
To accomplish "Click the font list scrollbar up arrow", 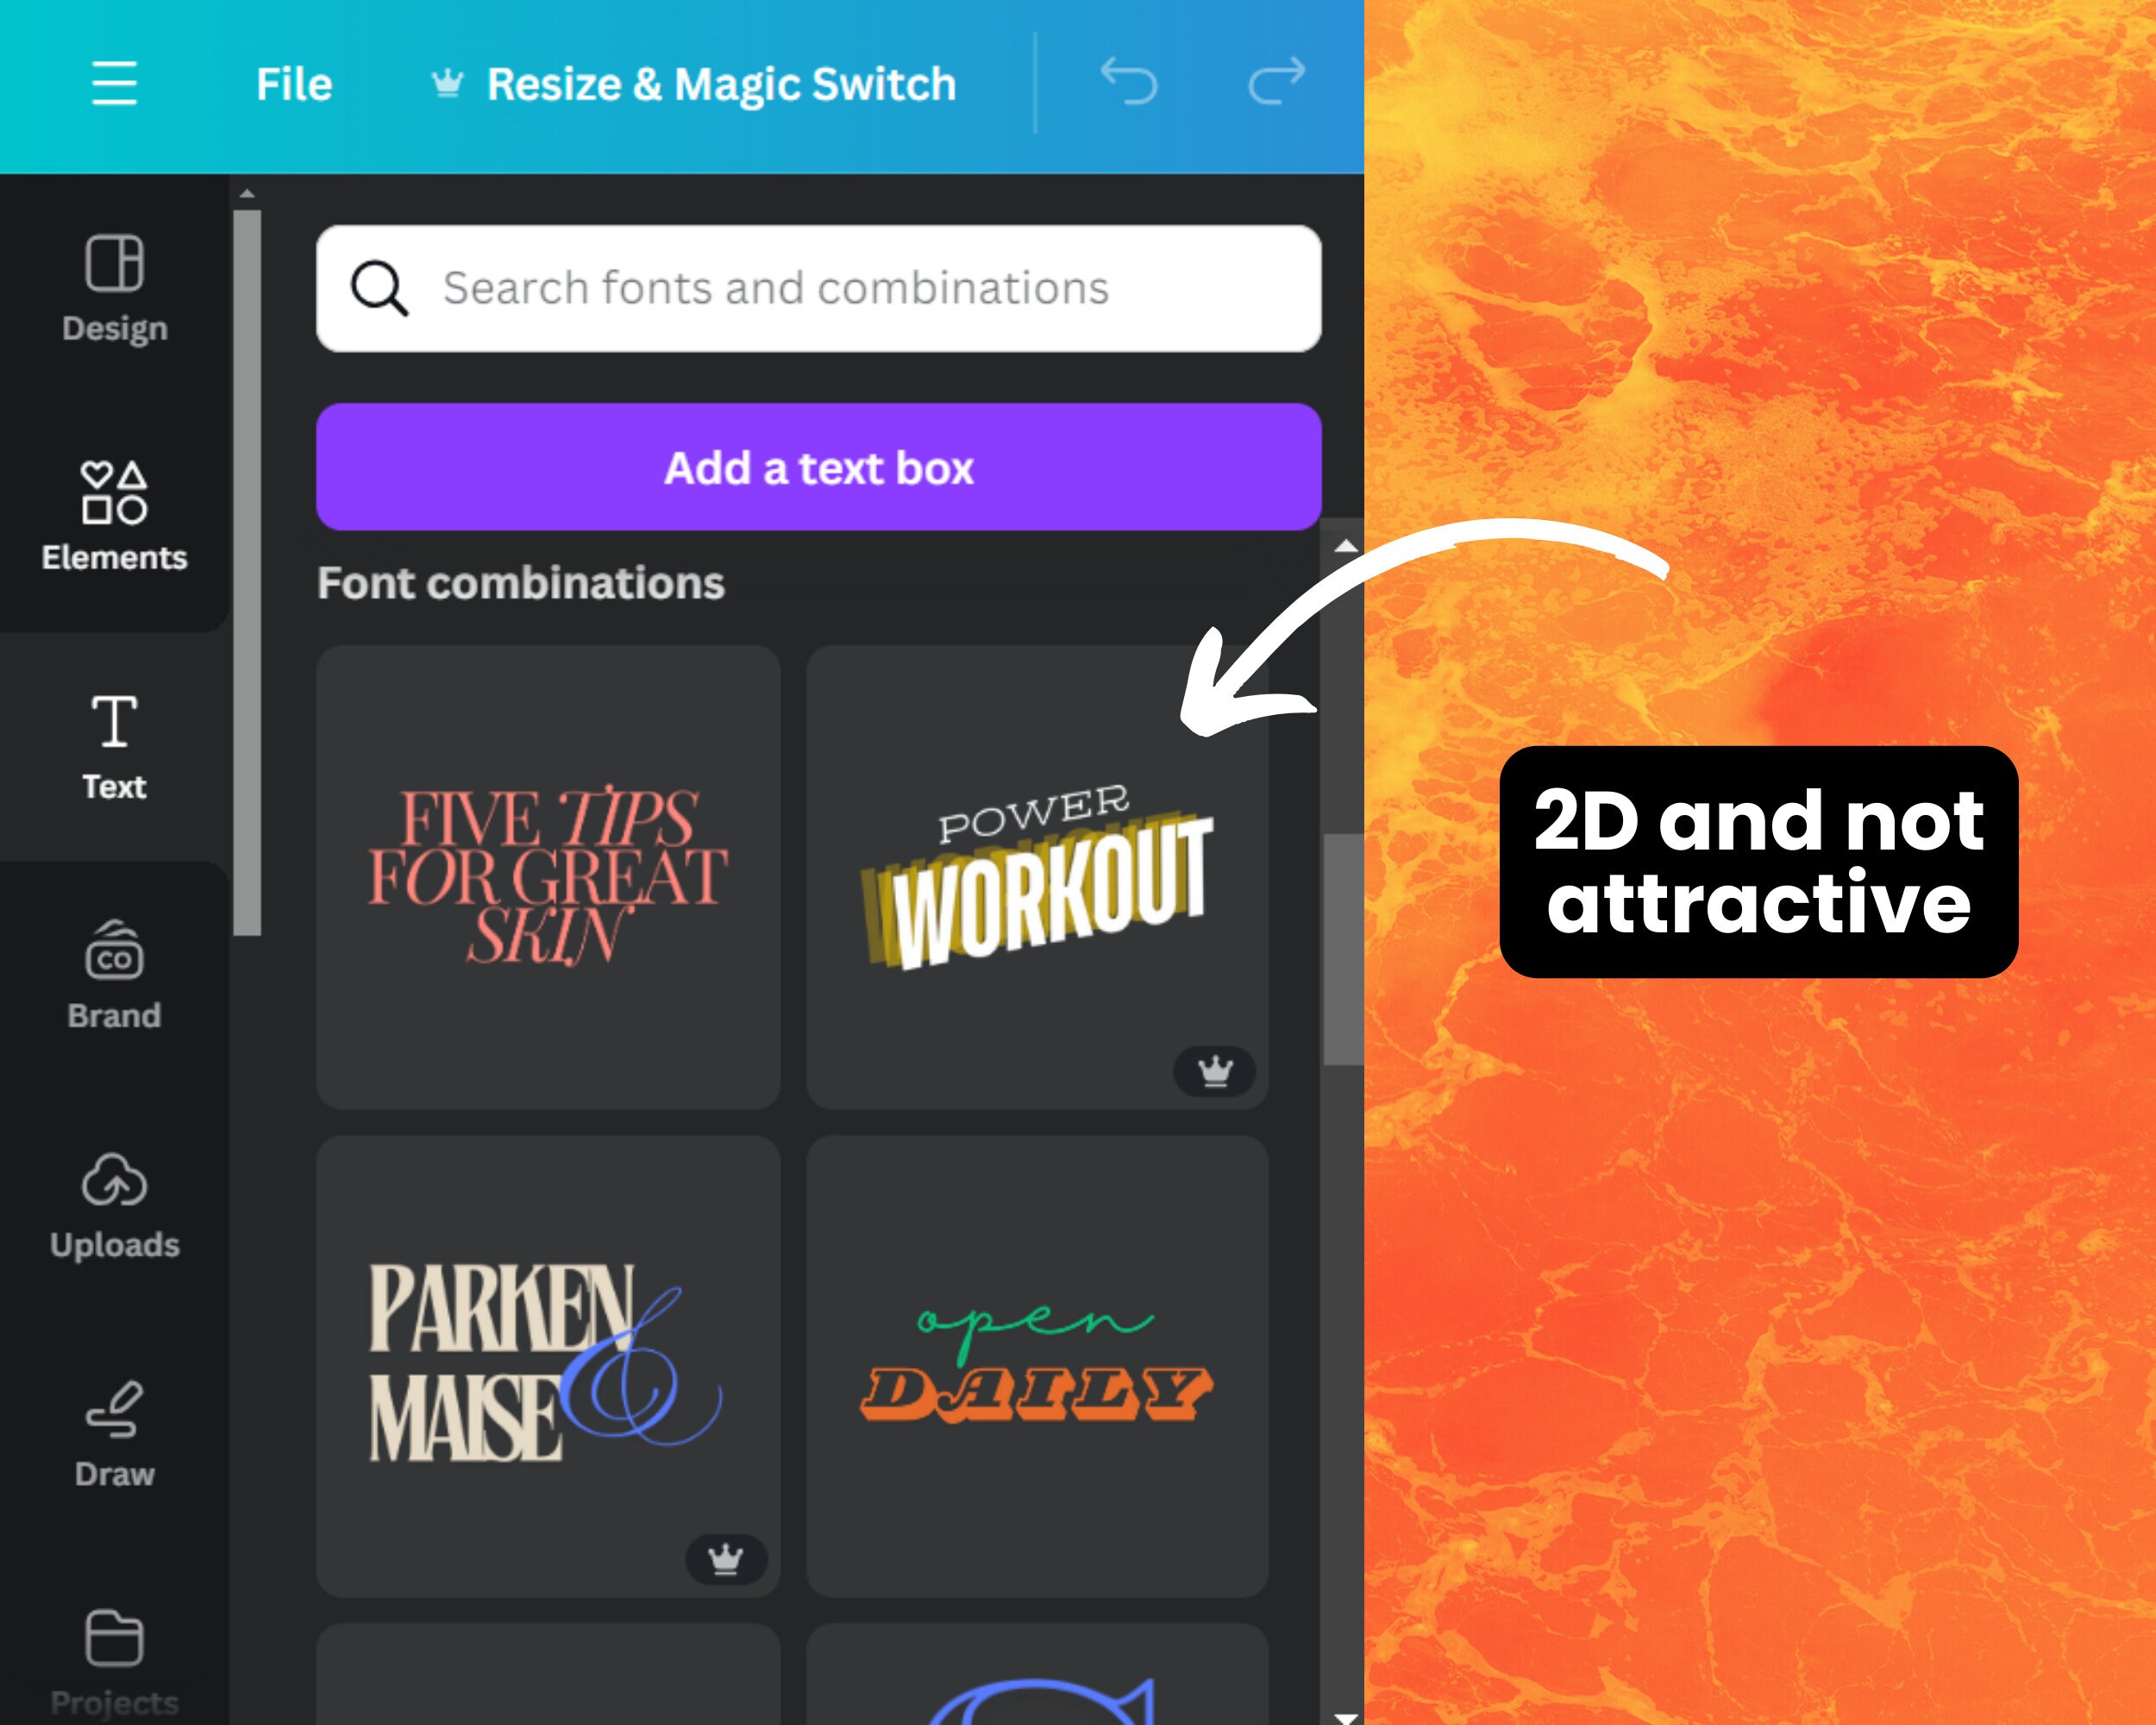I will [x=1346, y=546].
